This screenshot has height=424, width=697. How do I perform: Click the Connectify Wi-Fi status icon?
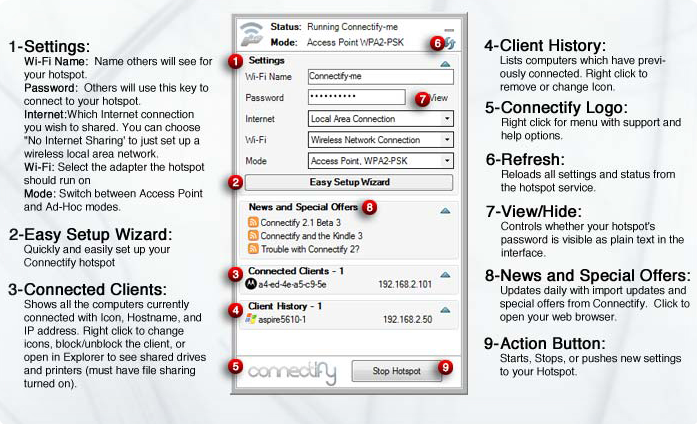point(252,34)
